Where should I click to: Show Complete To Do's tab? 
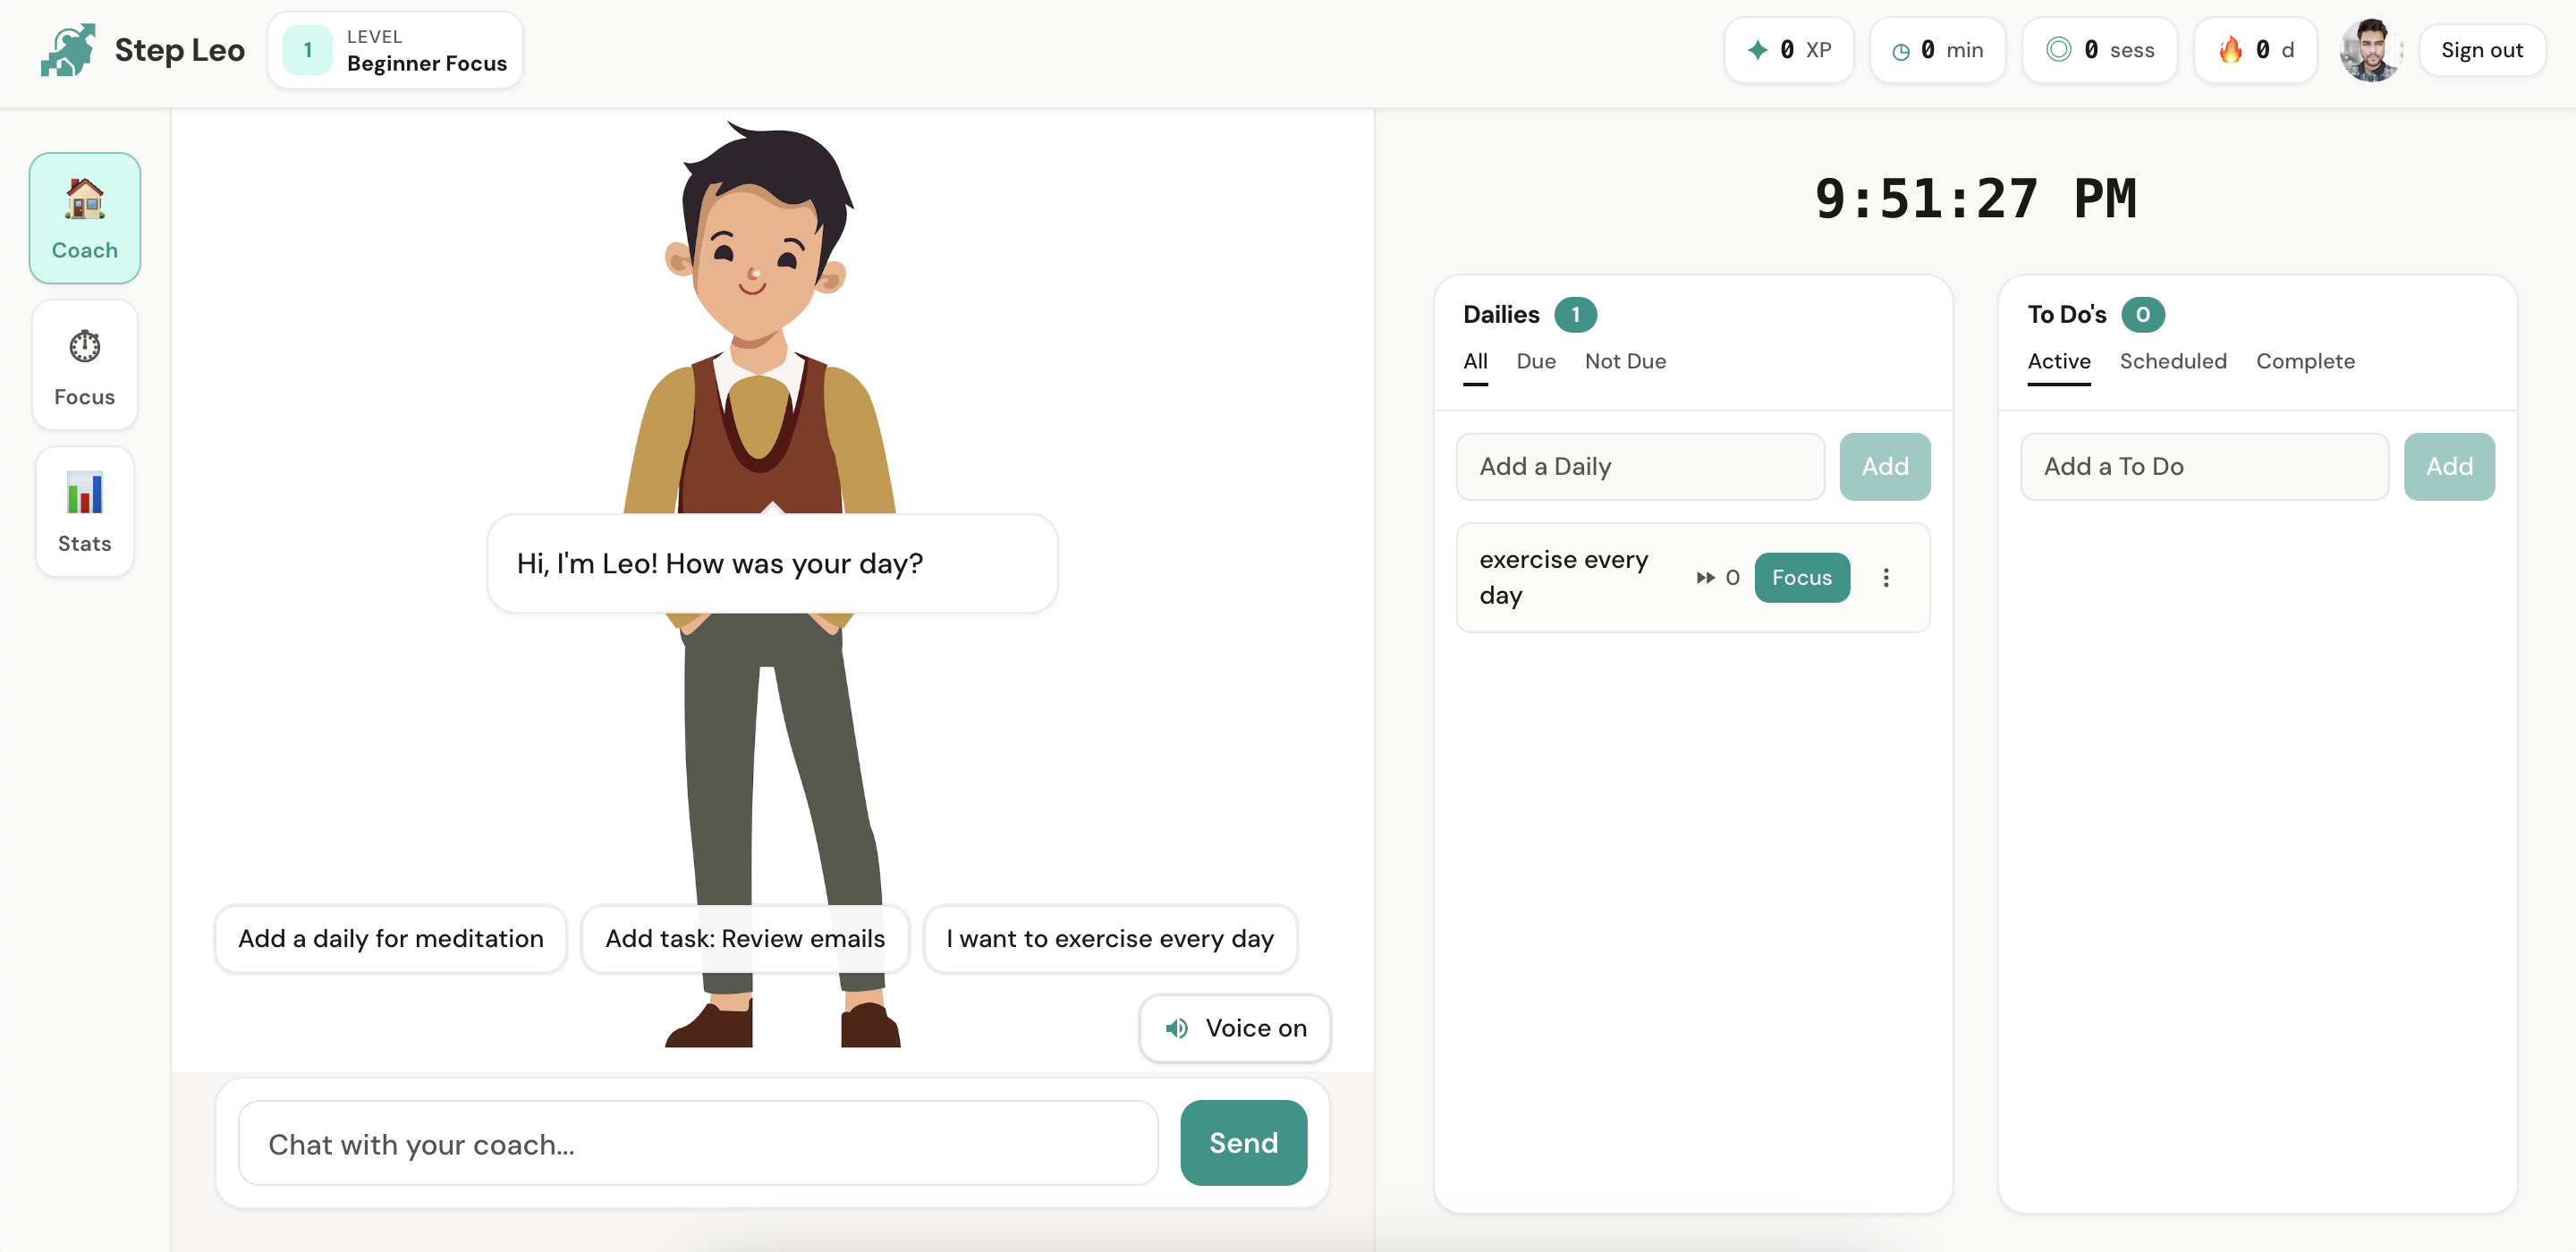pyautogui.click(x=2304, y=361)
